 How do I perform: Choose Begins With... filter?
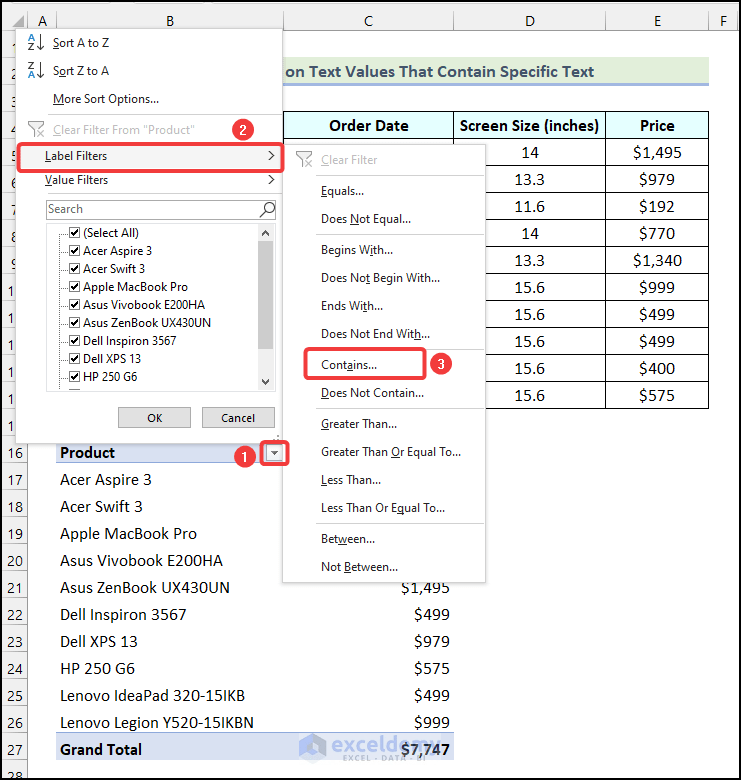pos(357,250)
